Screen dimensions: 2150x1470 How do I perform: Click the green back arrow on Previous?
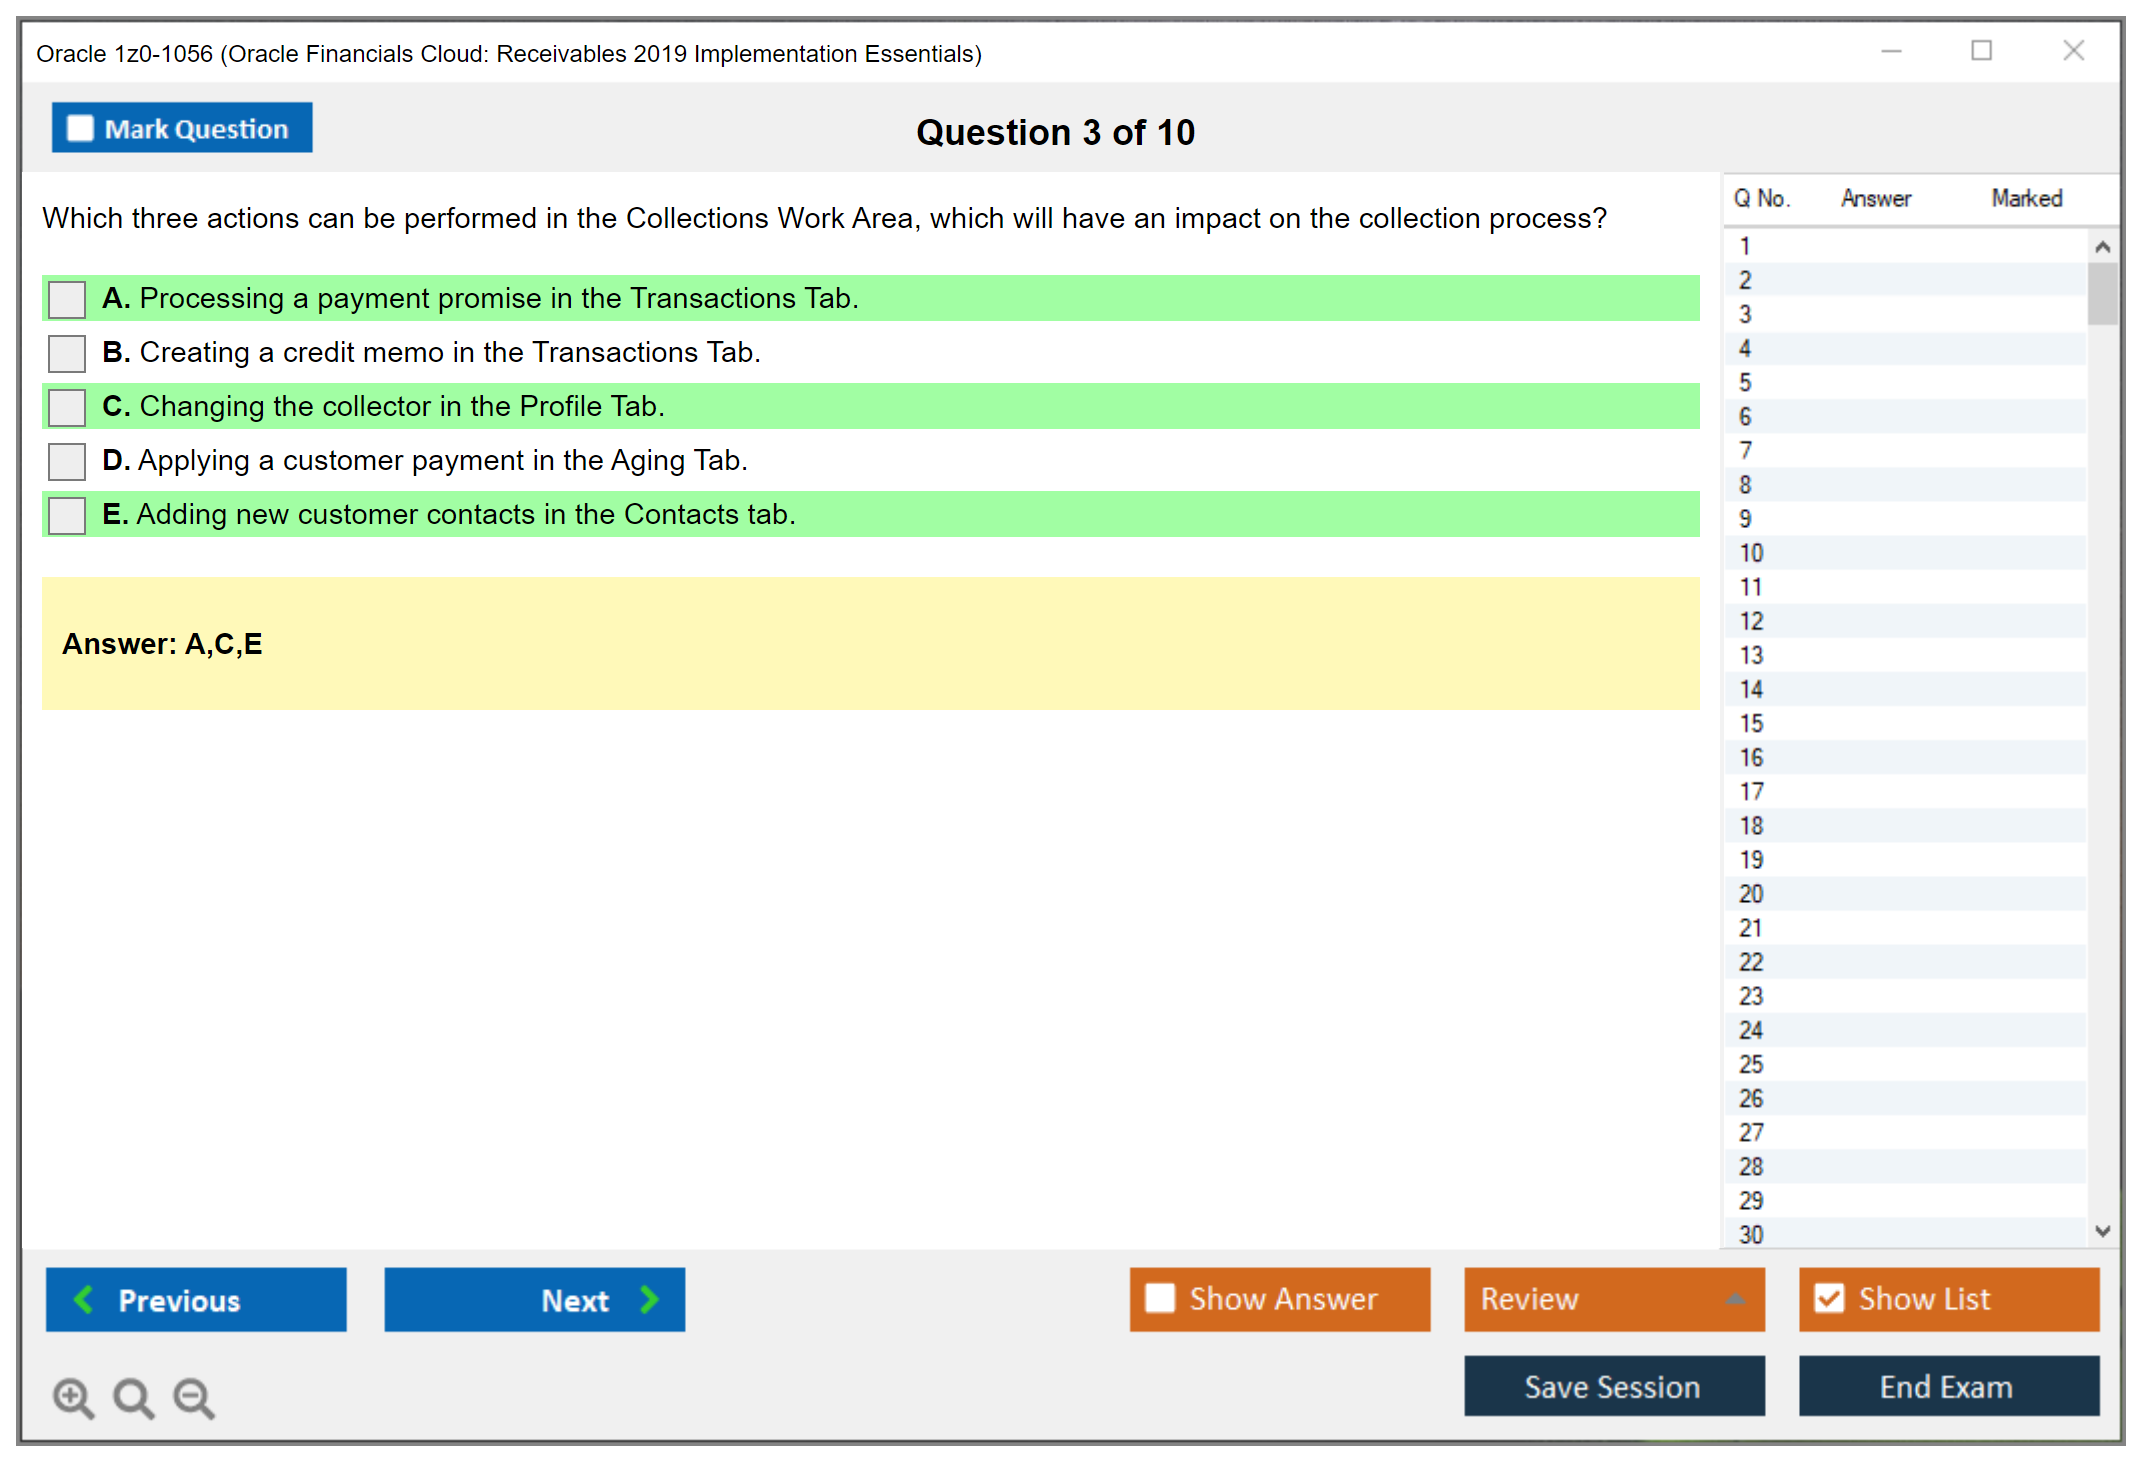[x=84, y=1299]
